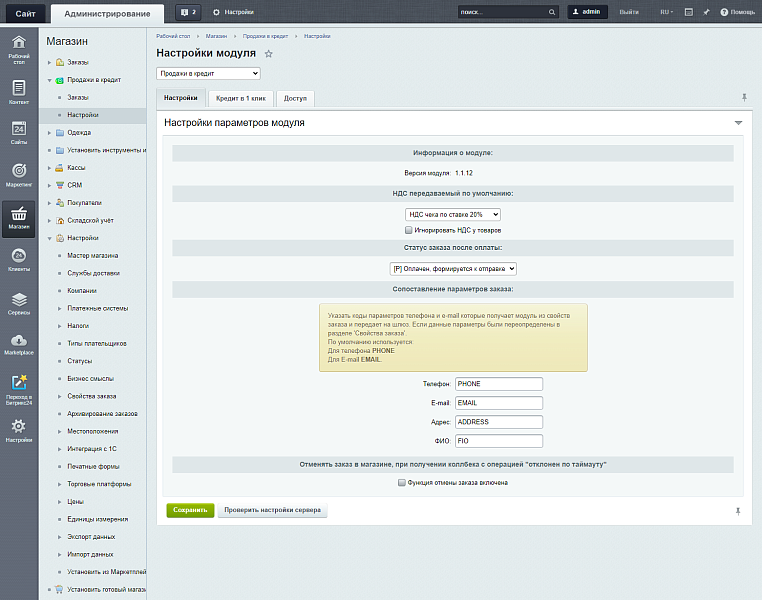Open the Клиенты sidebar icon
Screen dimensions: 762x600
coord(19,260)
